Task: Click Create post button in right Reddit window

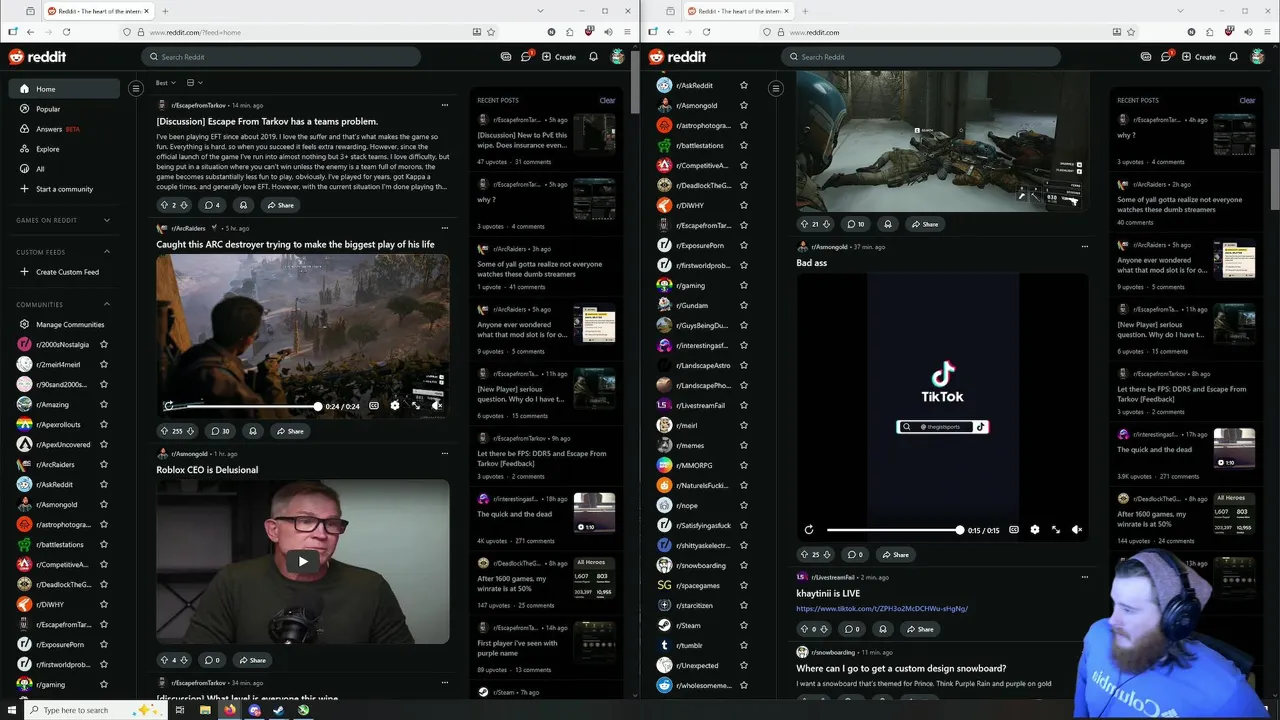Action: click(x=1199, y=57)
